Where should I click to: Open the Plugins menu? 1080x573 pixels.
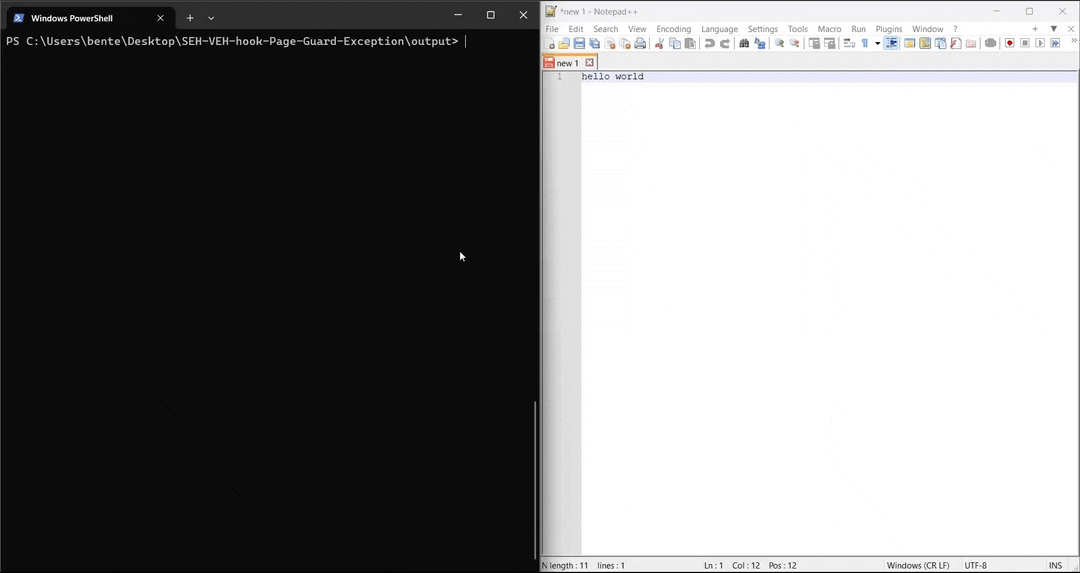(x=889, y=29)
